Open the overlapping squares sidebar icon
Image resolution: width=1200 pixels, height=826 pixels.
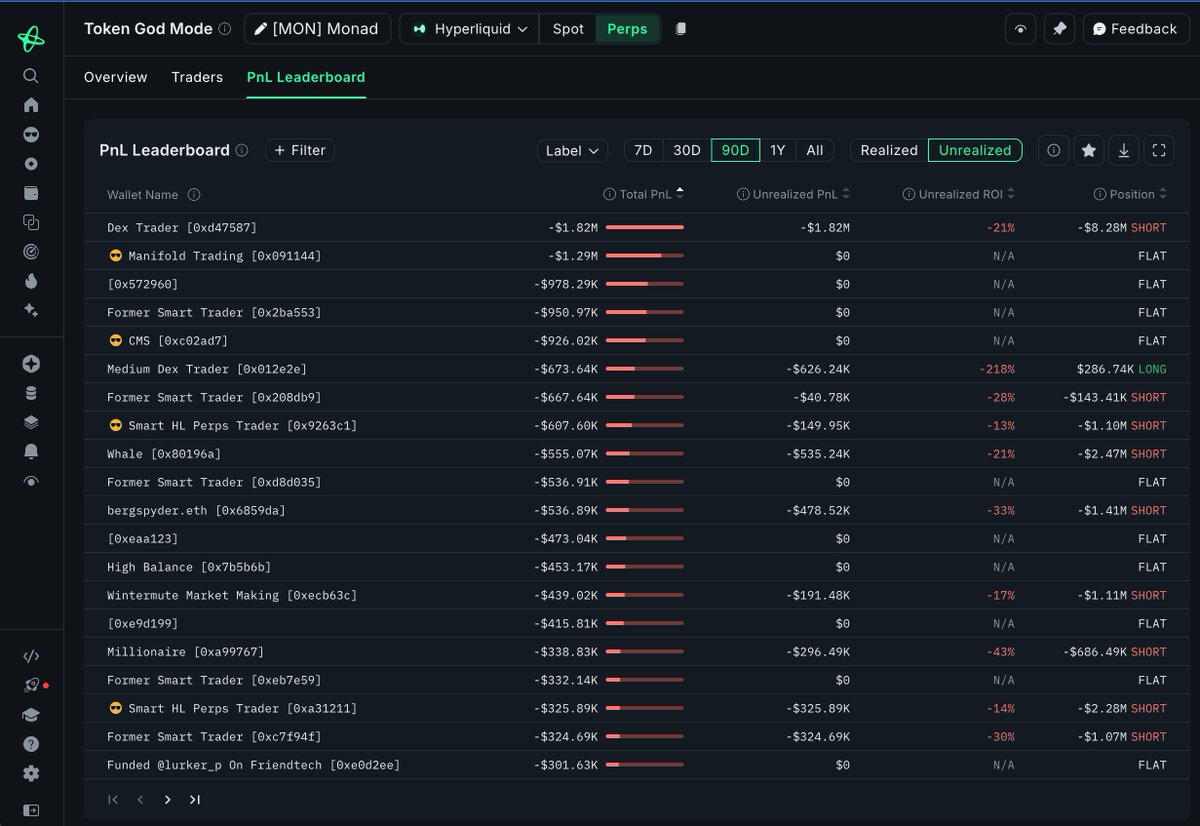click(x=31, y=222)
